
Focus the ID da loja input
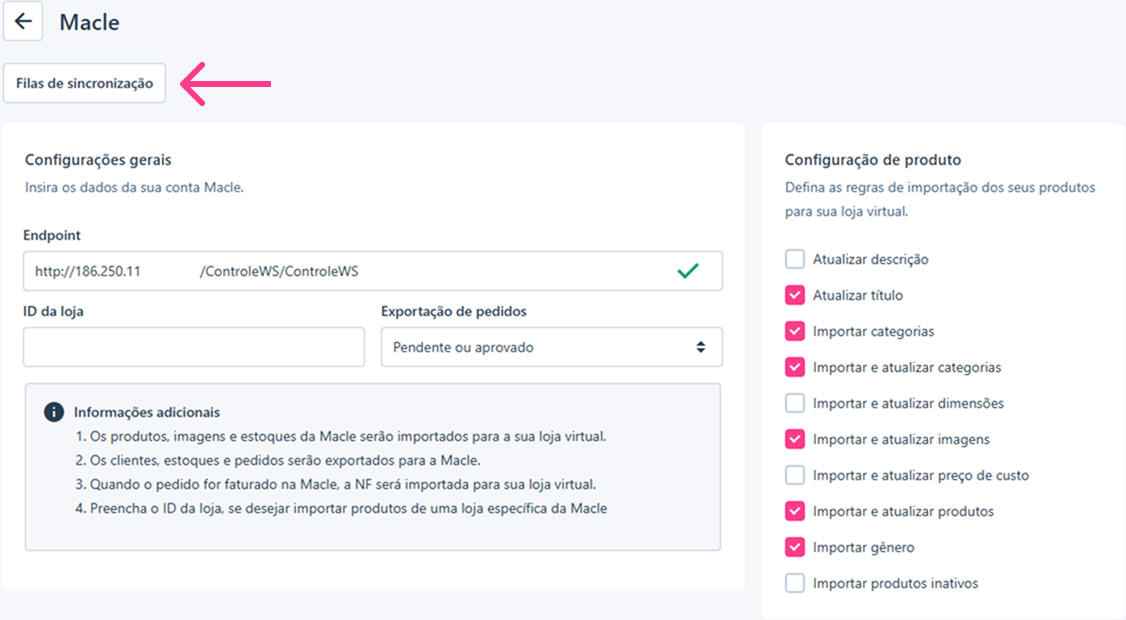click(194, 347)
